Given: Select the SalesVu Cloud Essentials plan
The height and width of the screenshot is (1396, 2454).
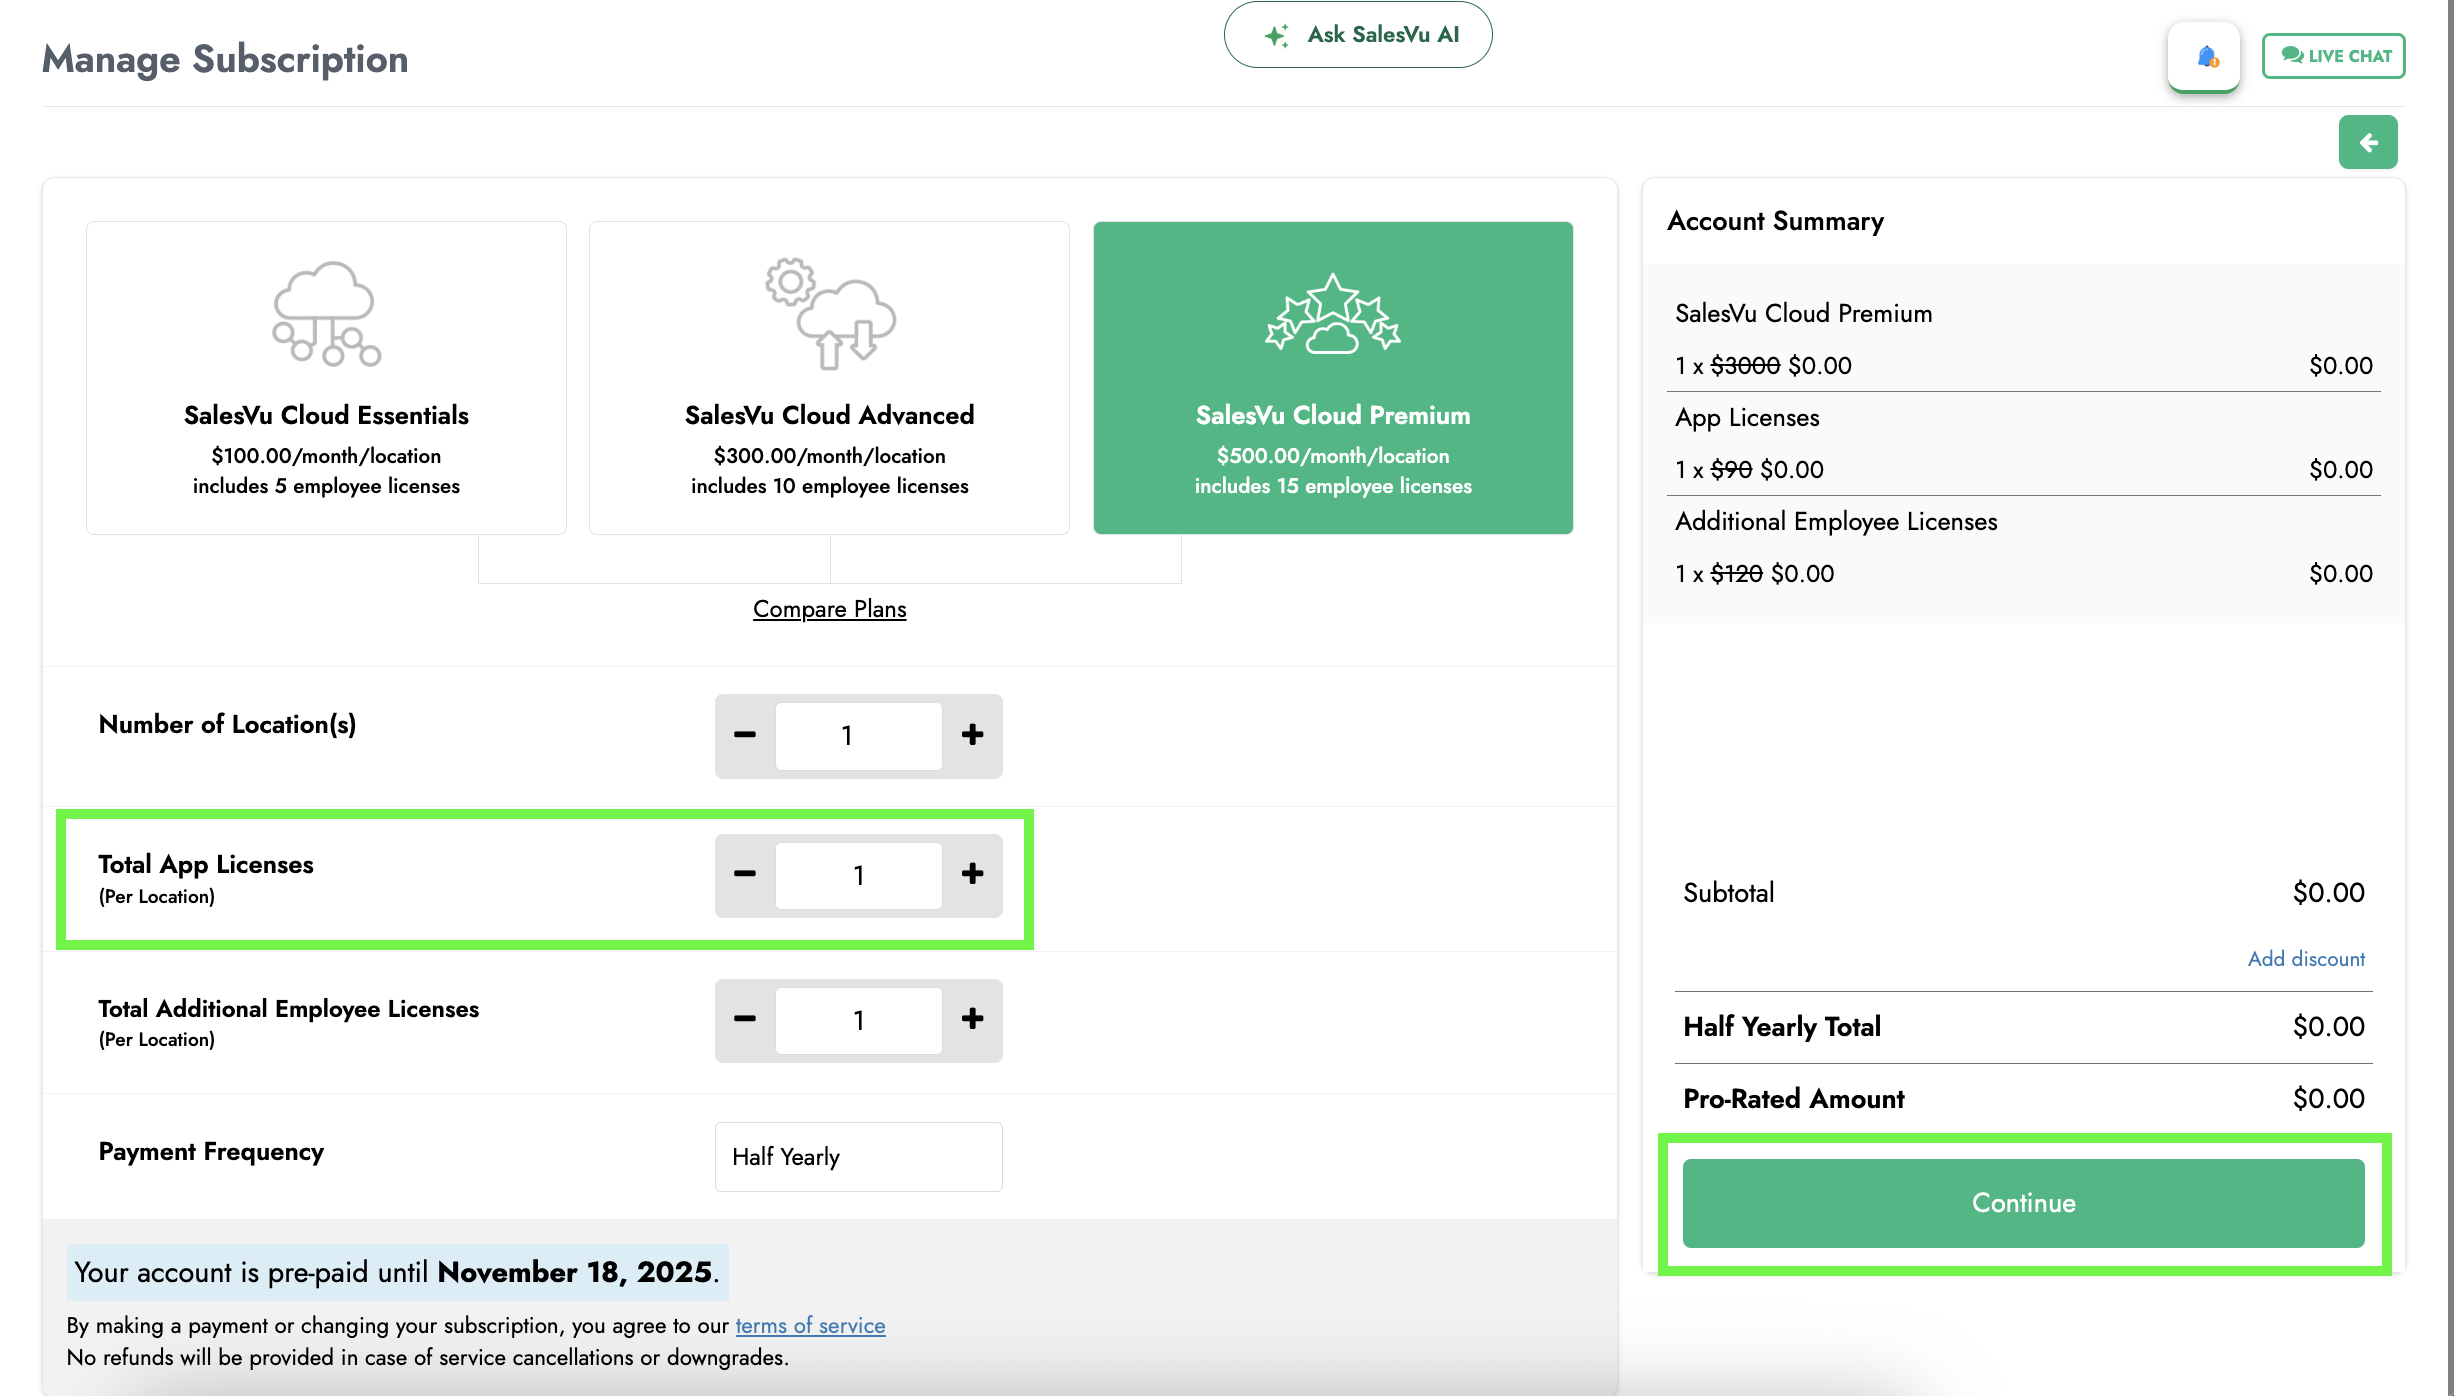Looking at the screenshot, I should (326, 378).
